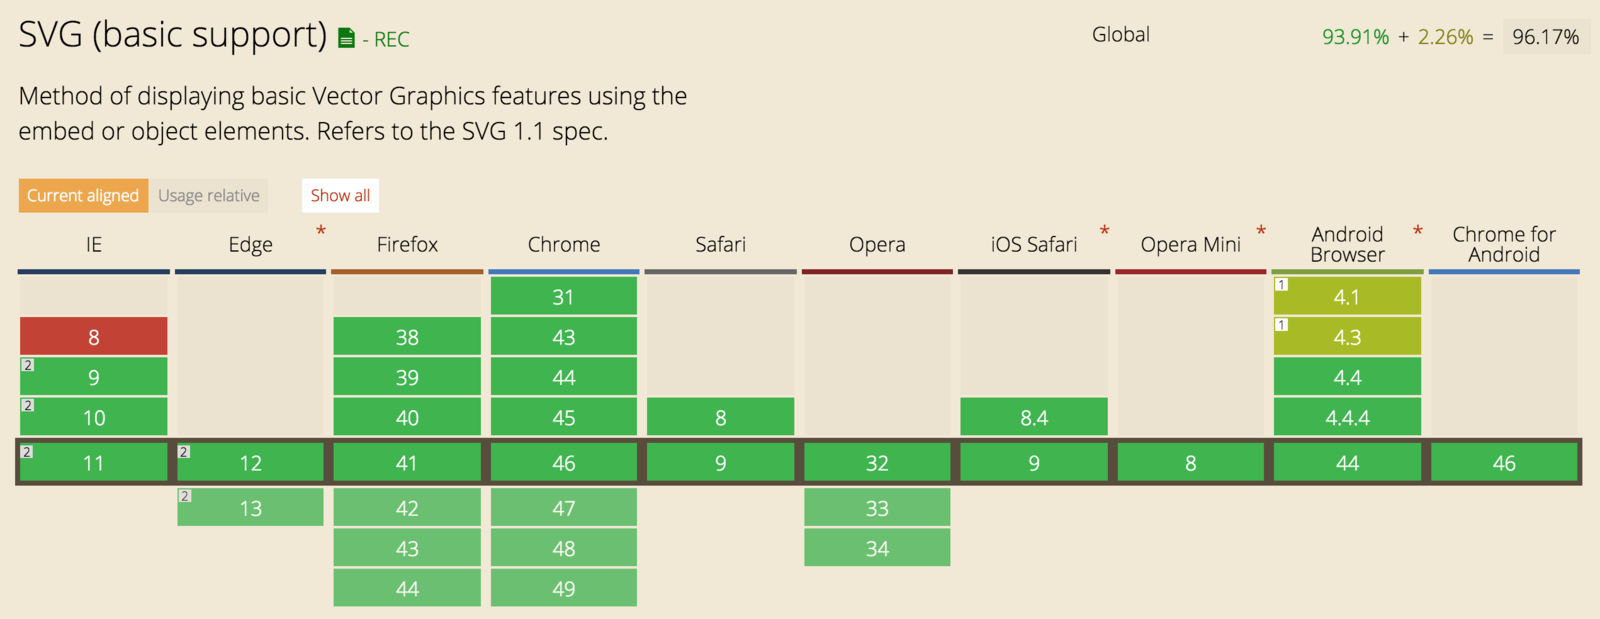Click the Show all button
1600x619 pixels.
pos(340,195)
